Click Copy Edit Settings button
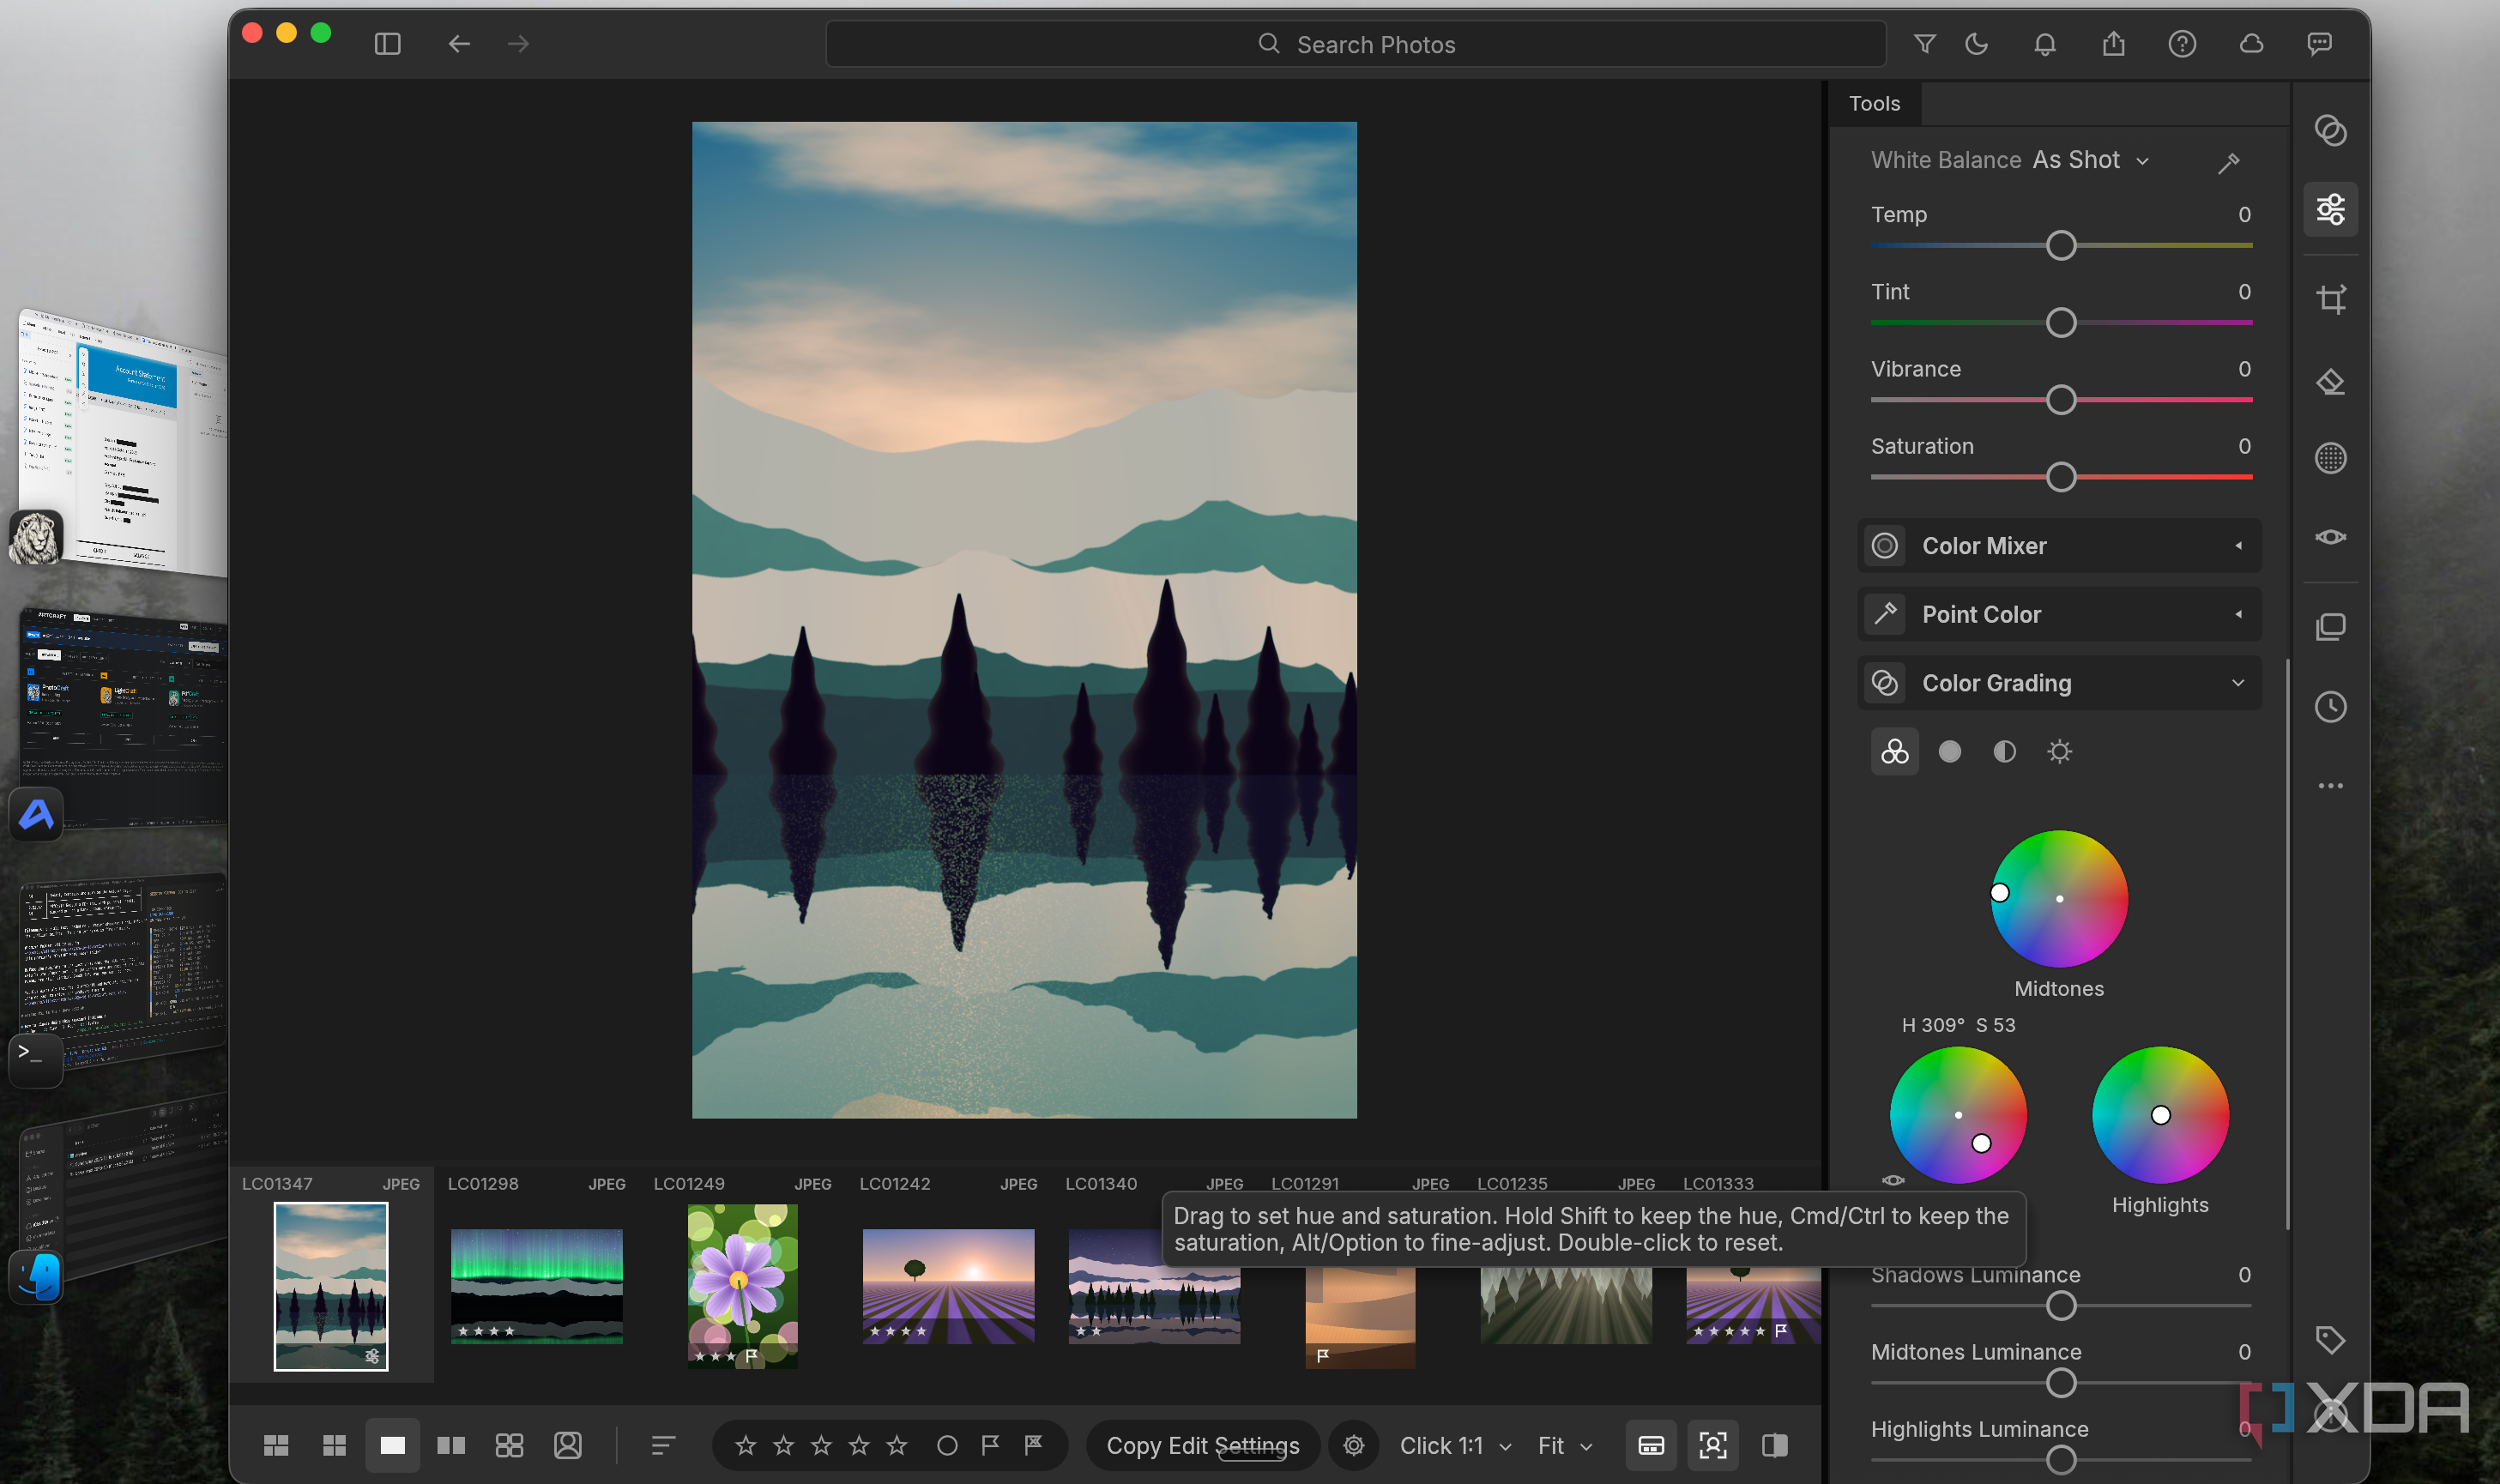The image size is (2500, 1484). (1203, 1445)
